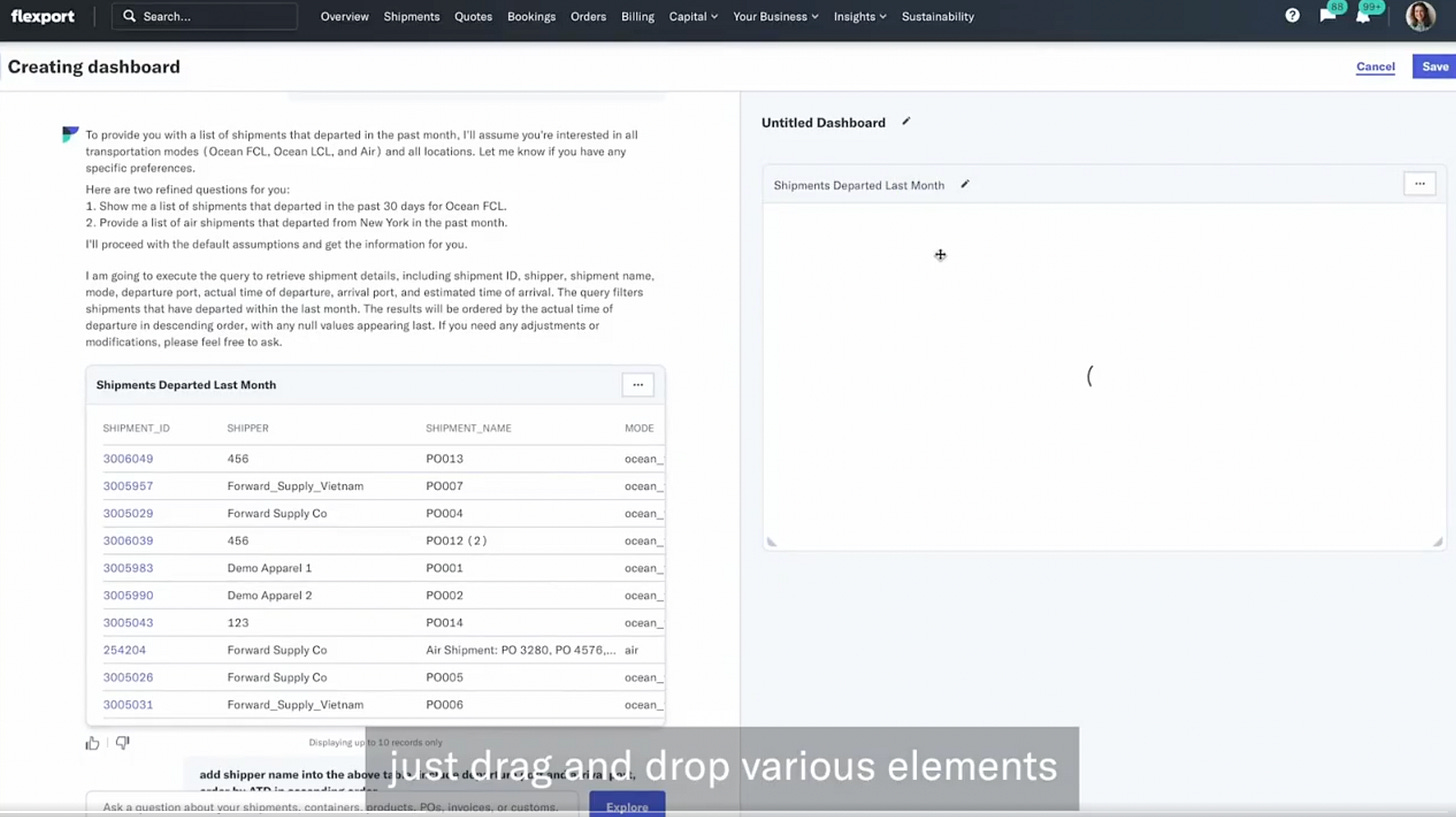Click the Explore button
The height and width of the screenshot is (817, 1456).
627,806
